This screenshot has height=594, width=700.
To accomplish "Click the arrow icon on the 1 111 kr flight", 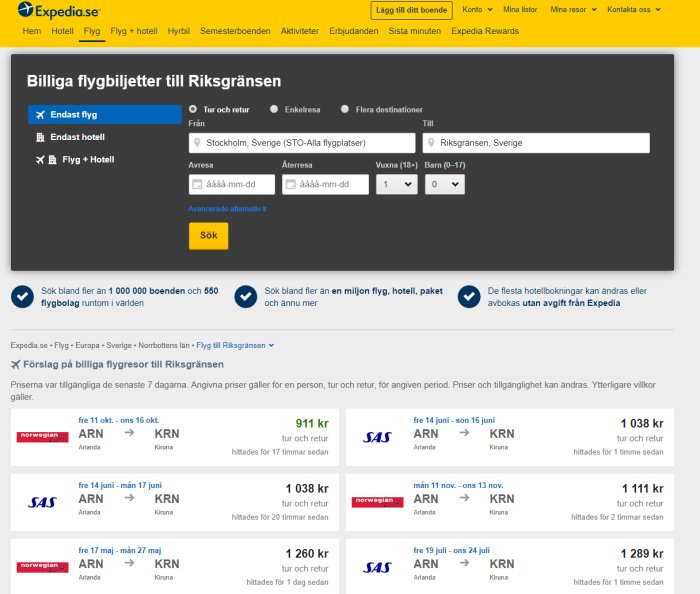I will [x=464, y=498].
